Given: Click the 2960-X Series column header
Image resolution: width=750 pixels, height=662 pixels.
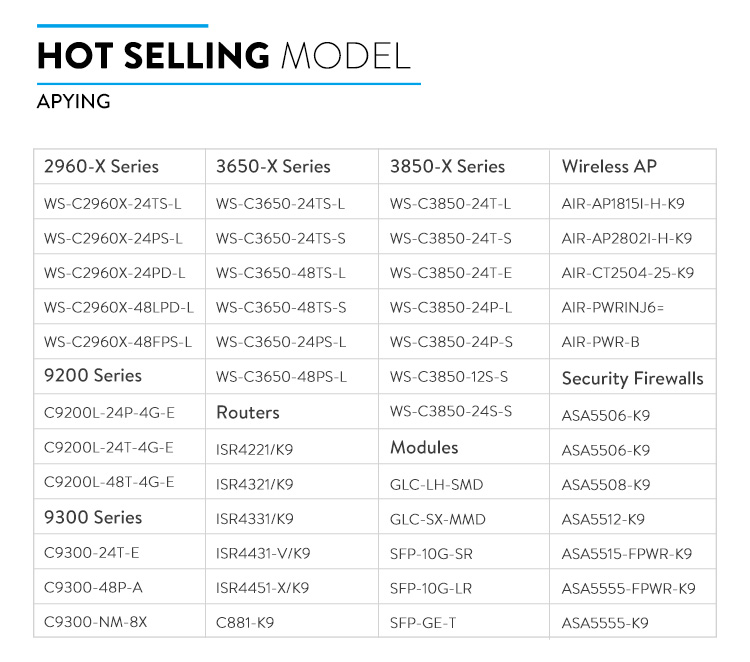Looking at the screenshot, I should [101, 167].
